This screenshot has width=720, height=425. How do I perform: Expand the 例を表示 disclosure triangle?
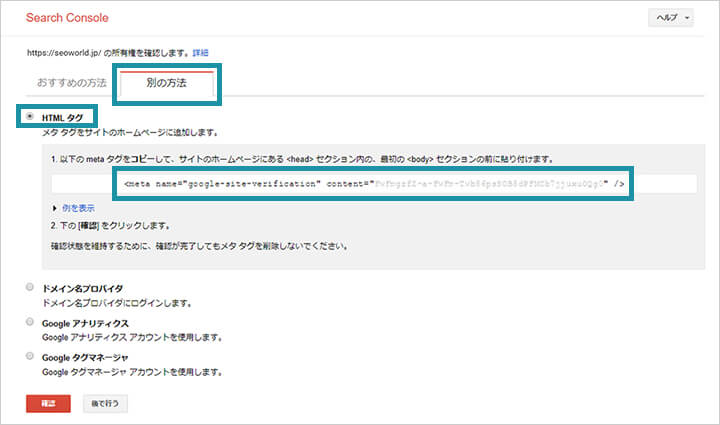click(x=55, y=208)
